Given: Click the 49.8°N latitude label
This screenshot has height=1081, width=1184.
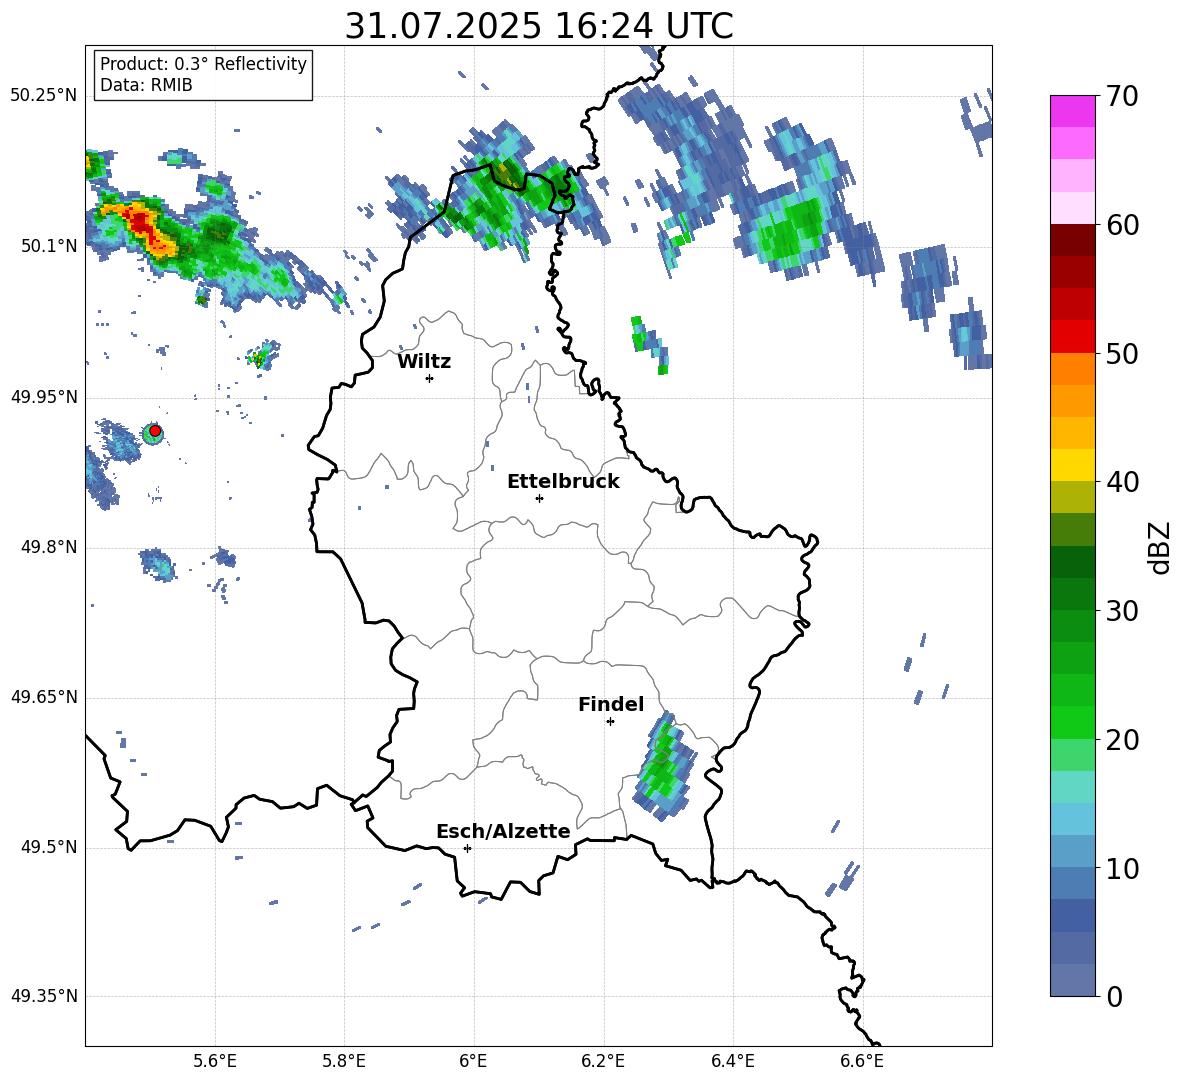Looking at the screenshot, I should pos(49,547).
